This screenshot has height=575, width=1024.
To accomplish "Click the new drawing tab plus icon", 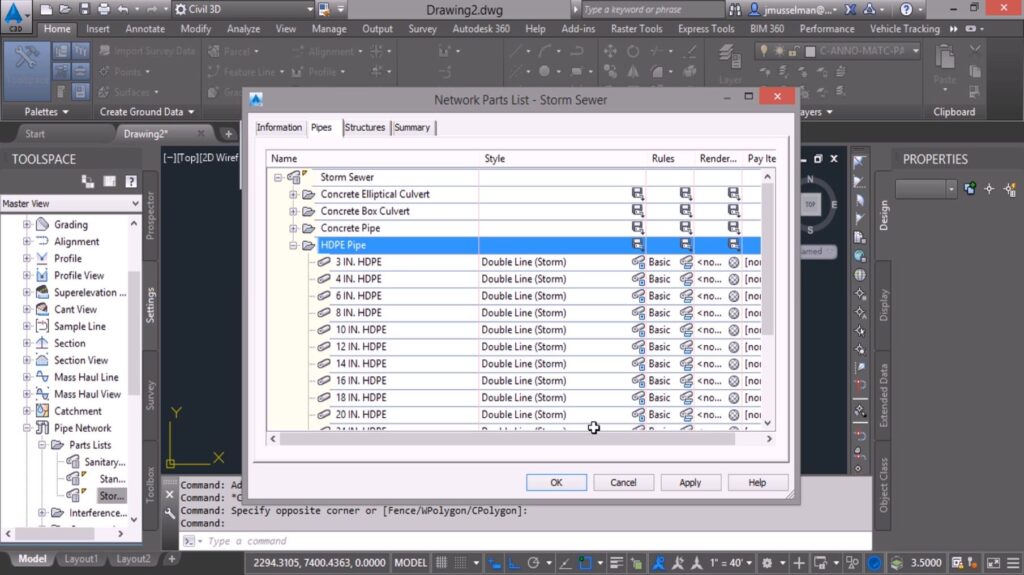I will click(x=228, y=134).
